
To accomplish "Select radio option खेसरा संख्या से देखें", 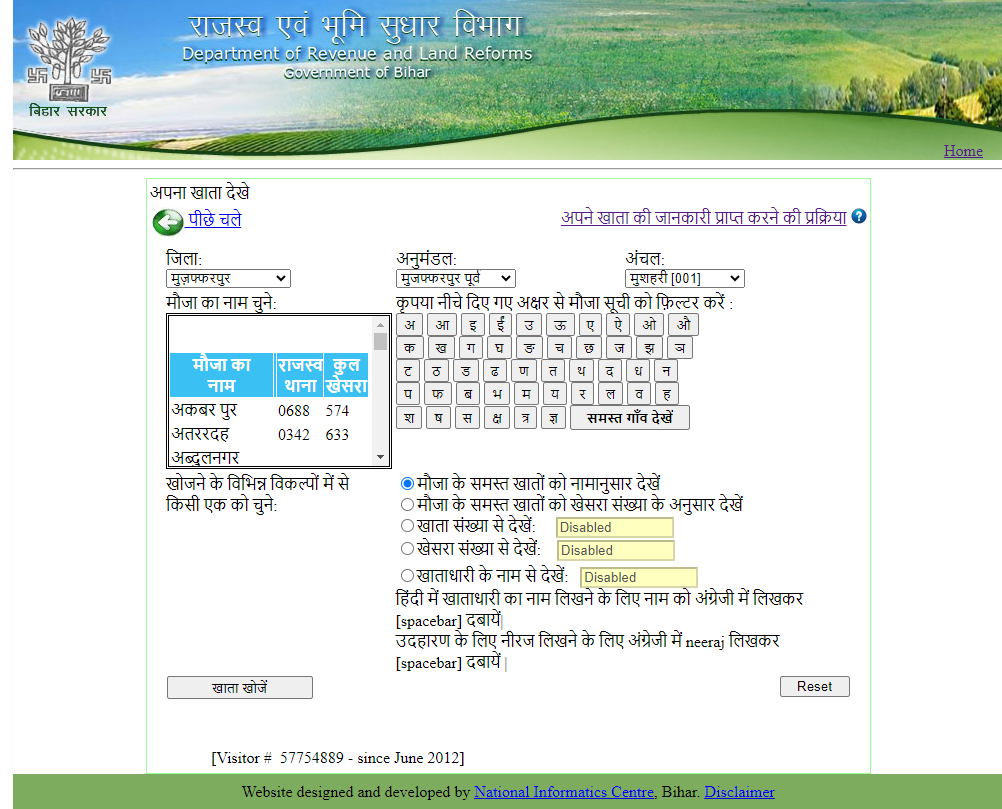I will pos(407,550).
